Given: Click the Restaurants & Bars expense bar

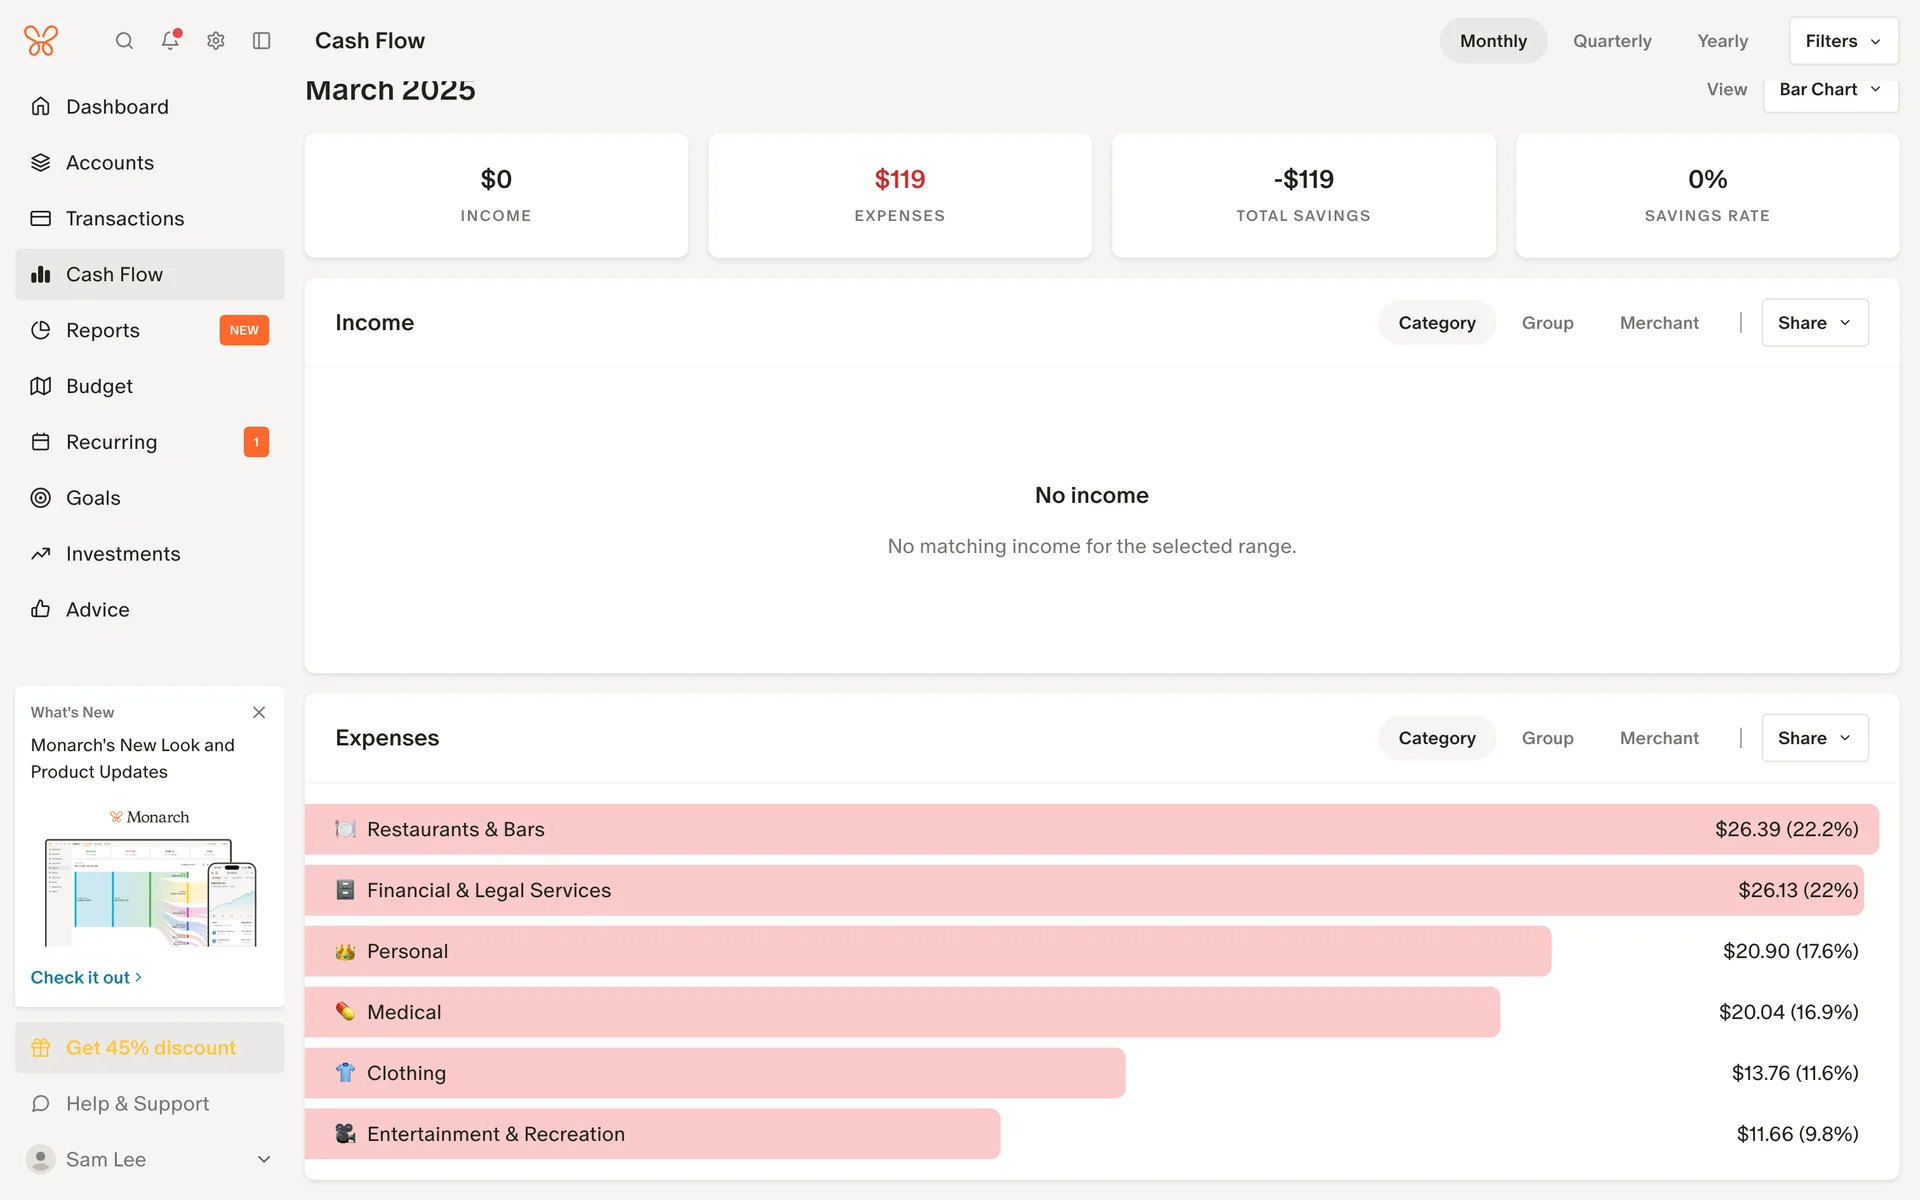Looking at the screenshot, I should coord(1090,829).
